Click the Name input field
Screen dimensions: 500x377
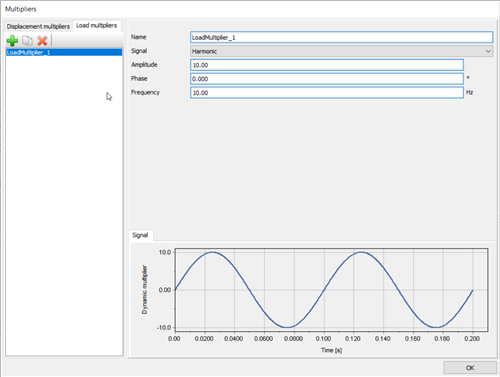point(341,37)
